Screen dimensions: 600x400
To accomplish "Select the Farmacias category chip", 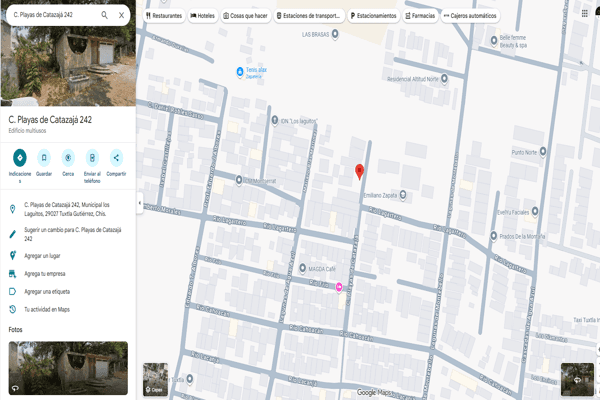I will point(421,16).
